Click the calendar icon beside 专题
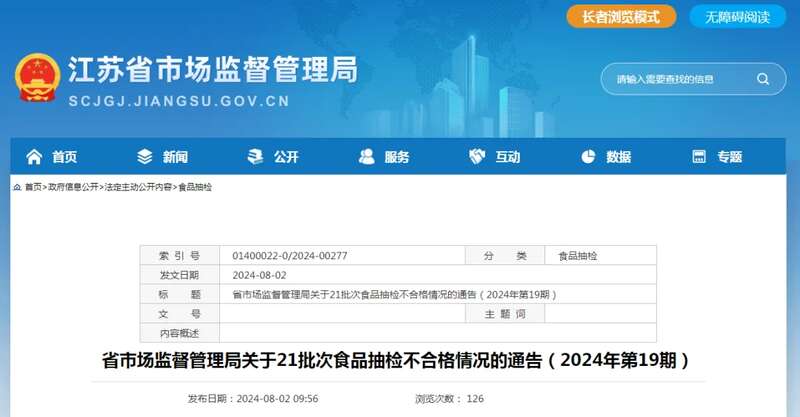 [699, 157]
